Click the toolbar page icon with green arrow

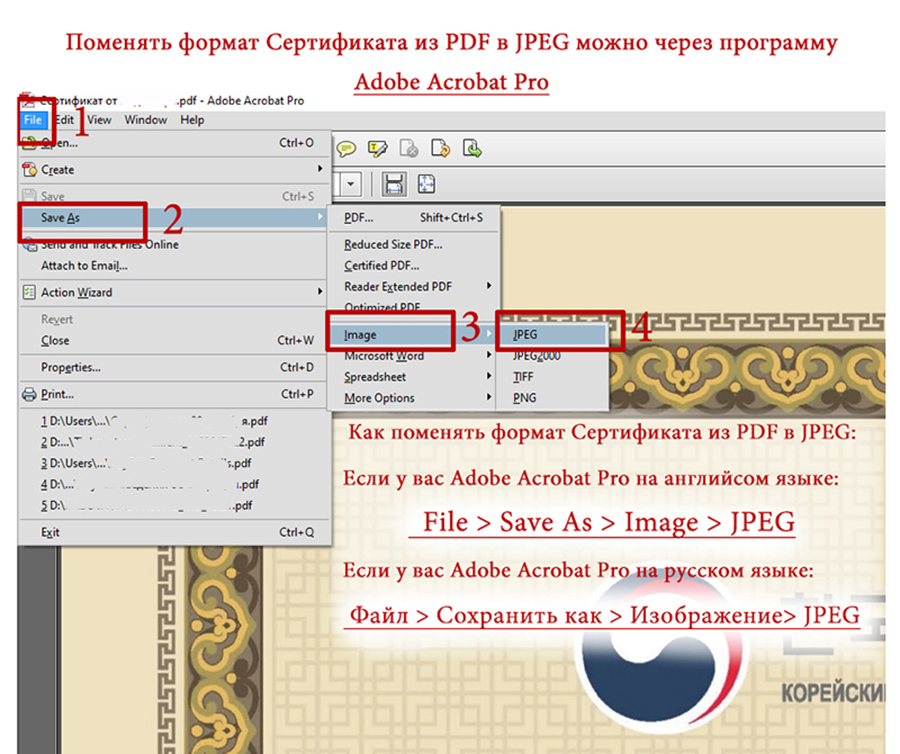click(x=473, y=148)
